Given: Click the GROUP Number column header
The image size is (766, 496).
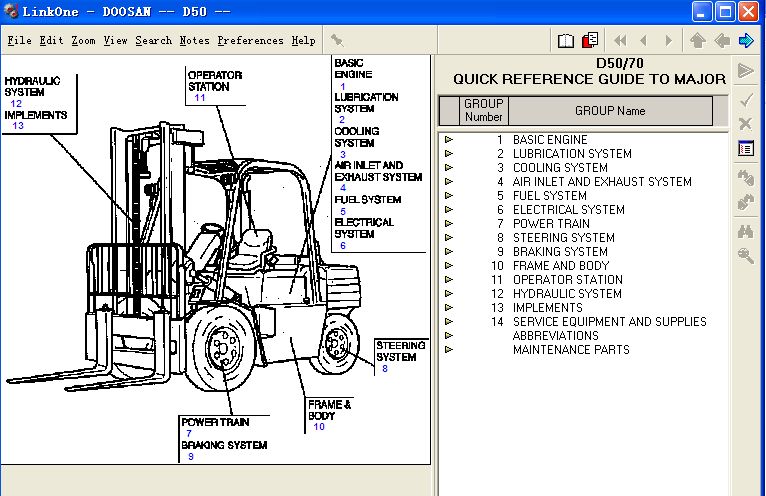Looking at the screenshot, I should pos(484,110).
